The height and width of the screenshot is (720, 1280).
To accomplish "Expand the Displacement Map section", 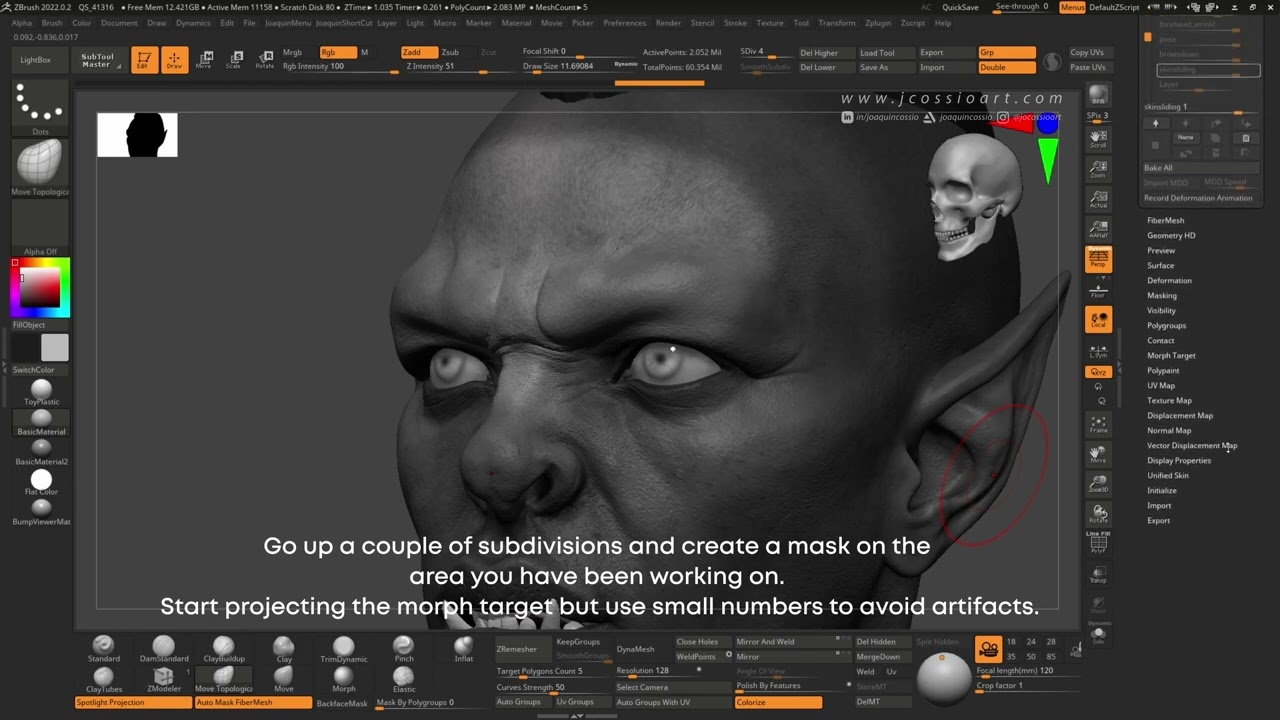I will (1180, 415).
